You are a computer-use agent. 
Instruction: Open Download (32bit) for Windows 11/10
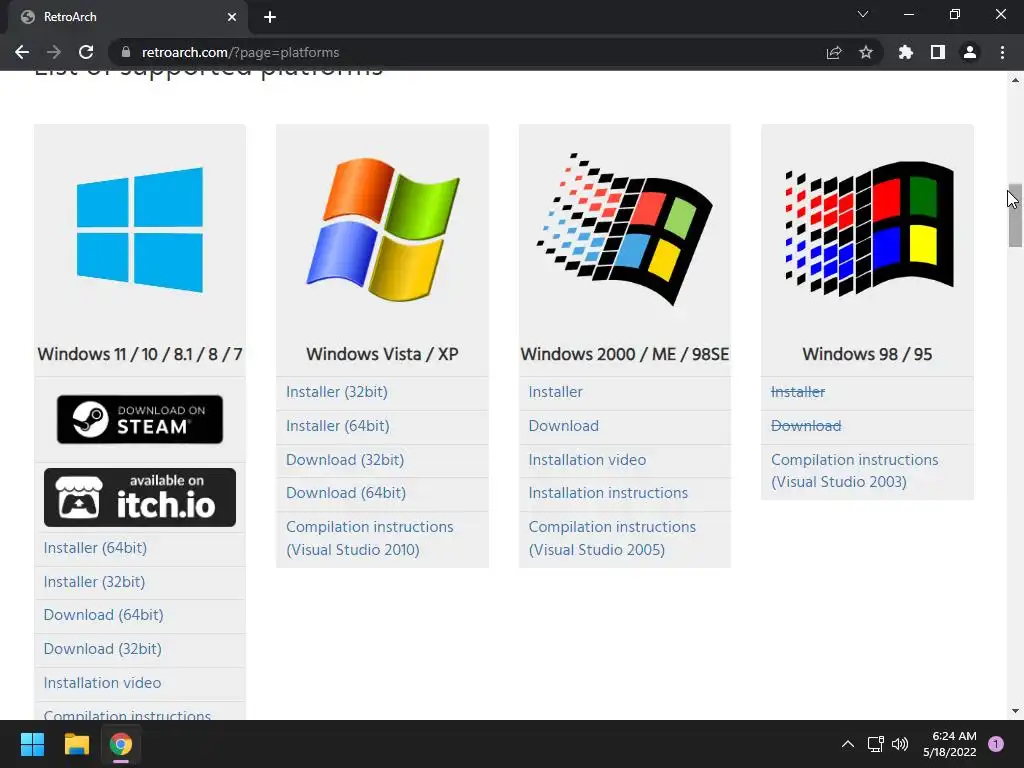103,649
